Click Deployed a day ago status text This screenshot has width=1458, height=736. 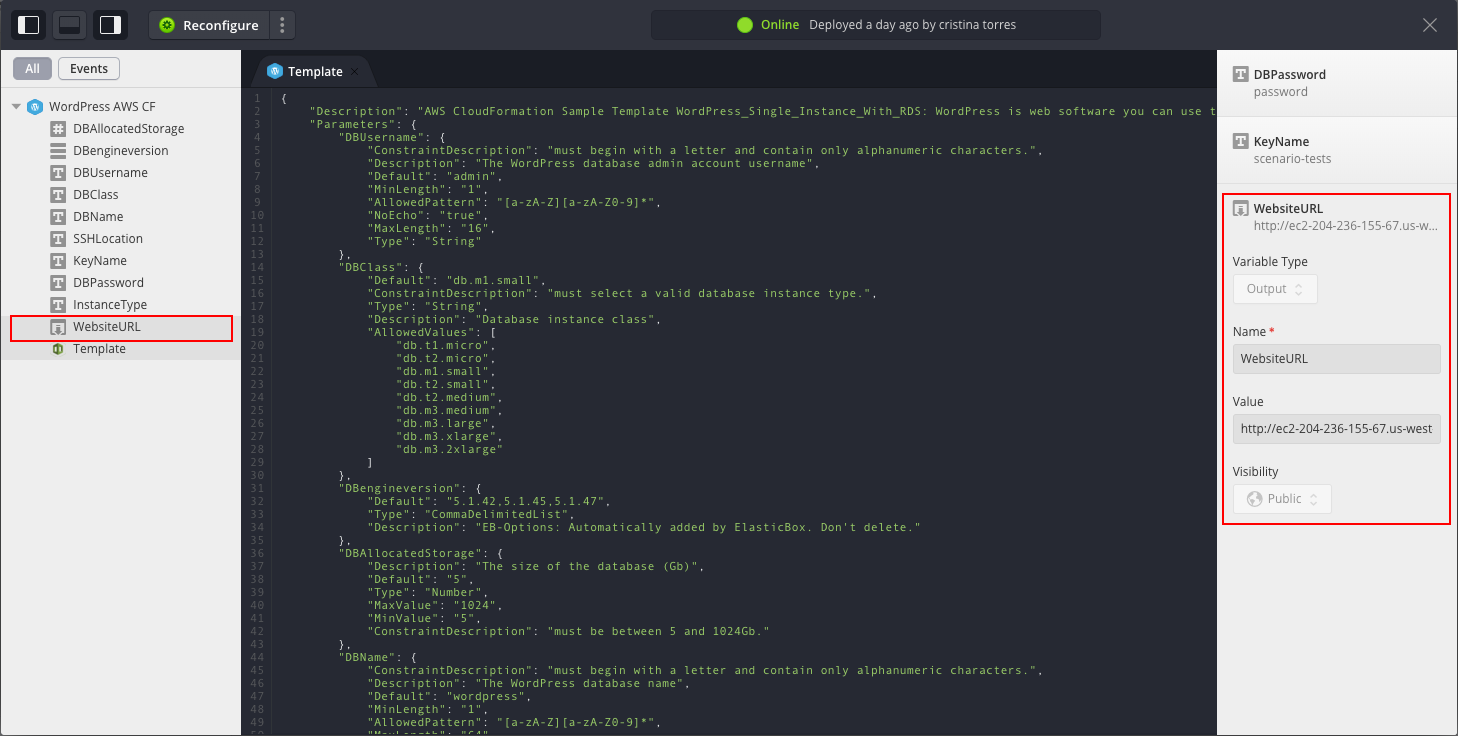912,25
